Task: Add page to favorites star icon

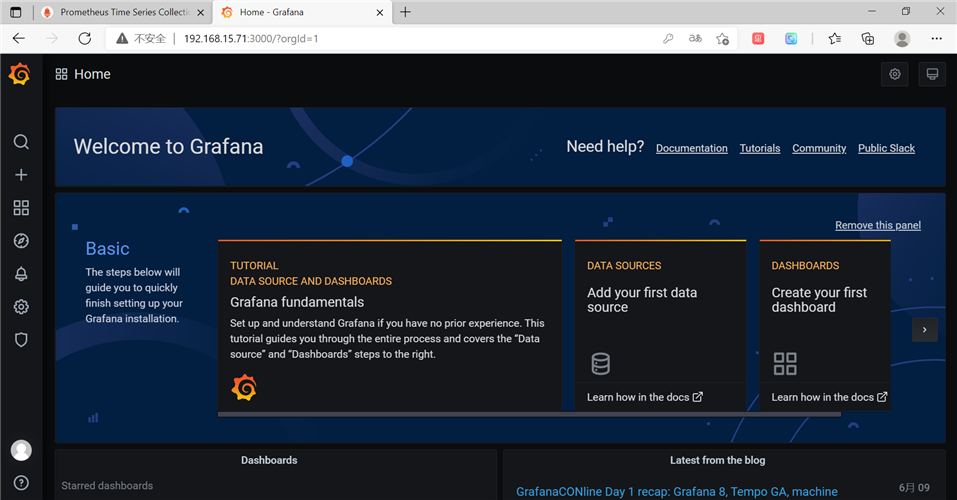Action: [723, 38]
